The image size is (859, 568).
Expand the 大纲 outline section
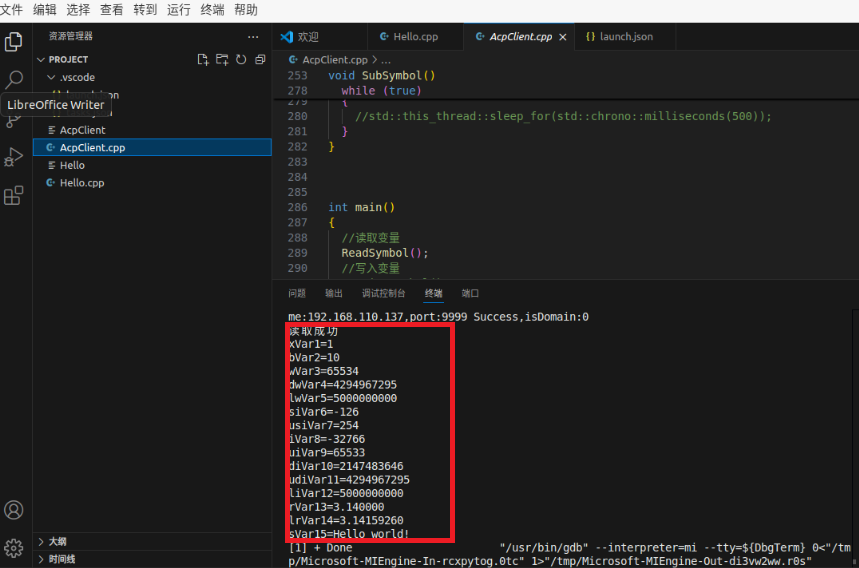coord(41,541)
